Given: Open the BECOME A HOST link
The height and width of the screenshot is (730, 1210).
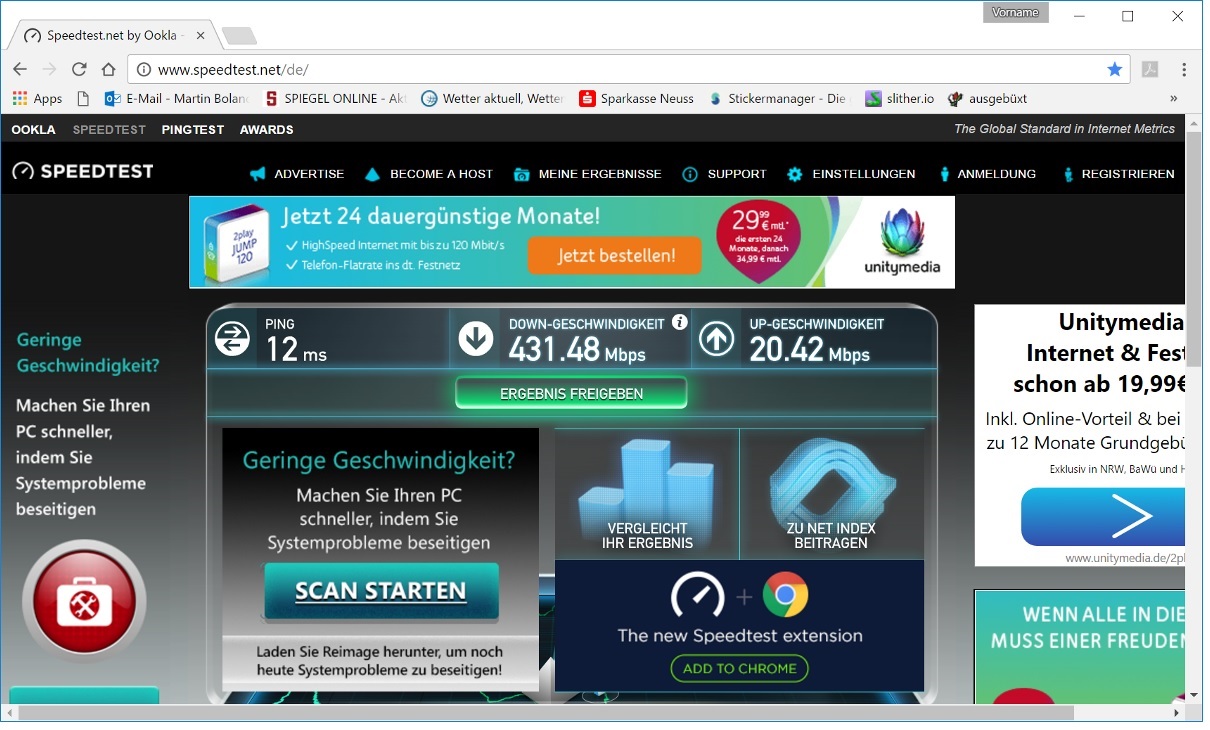Looking at the screenshot, I should click(441, 174).
